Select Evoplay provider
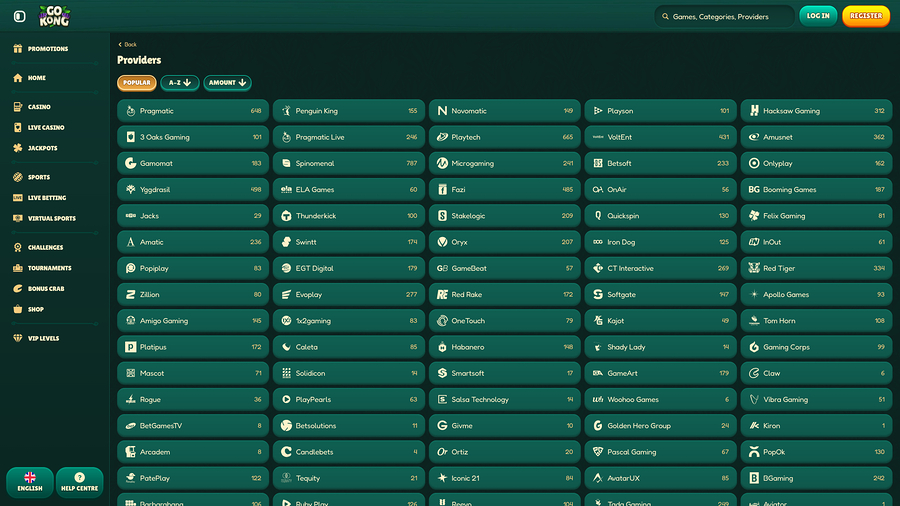The height and width of the screenshot is (506, 900). [349, 294]
